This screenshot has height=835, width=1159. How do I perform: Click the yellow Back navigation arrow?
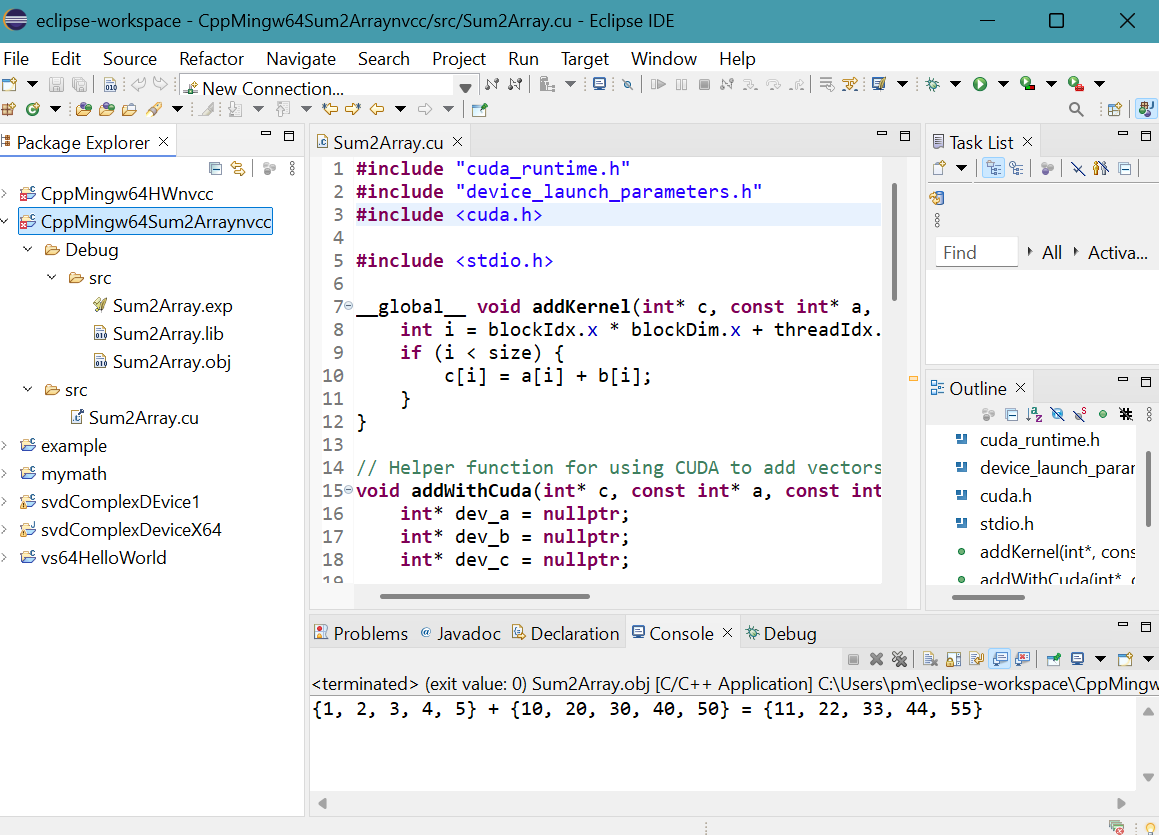[x=377, y=109]
